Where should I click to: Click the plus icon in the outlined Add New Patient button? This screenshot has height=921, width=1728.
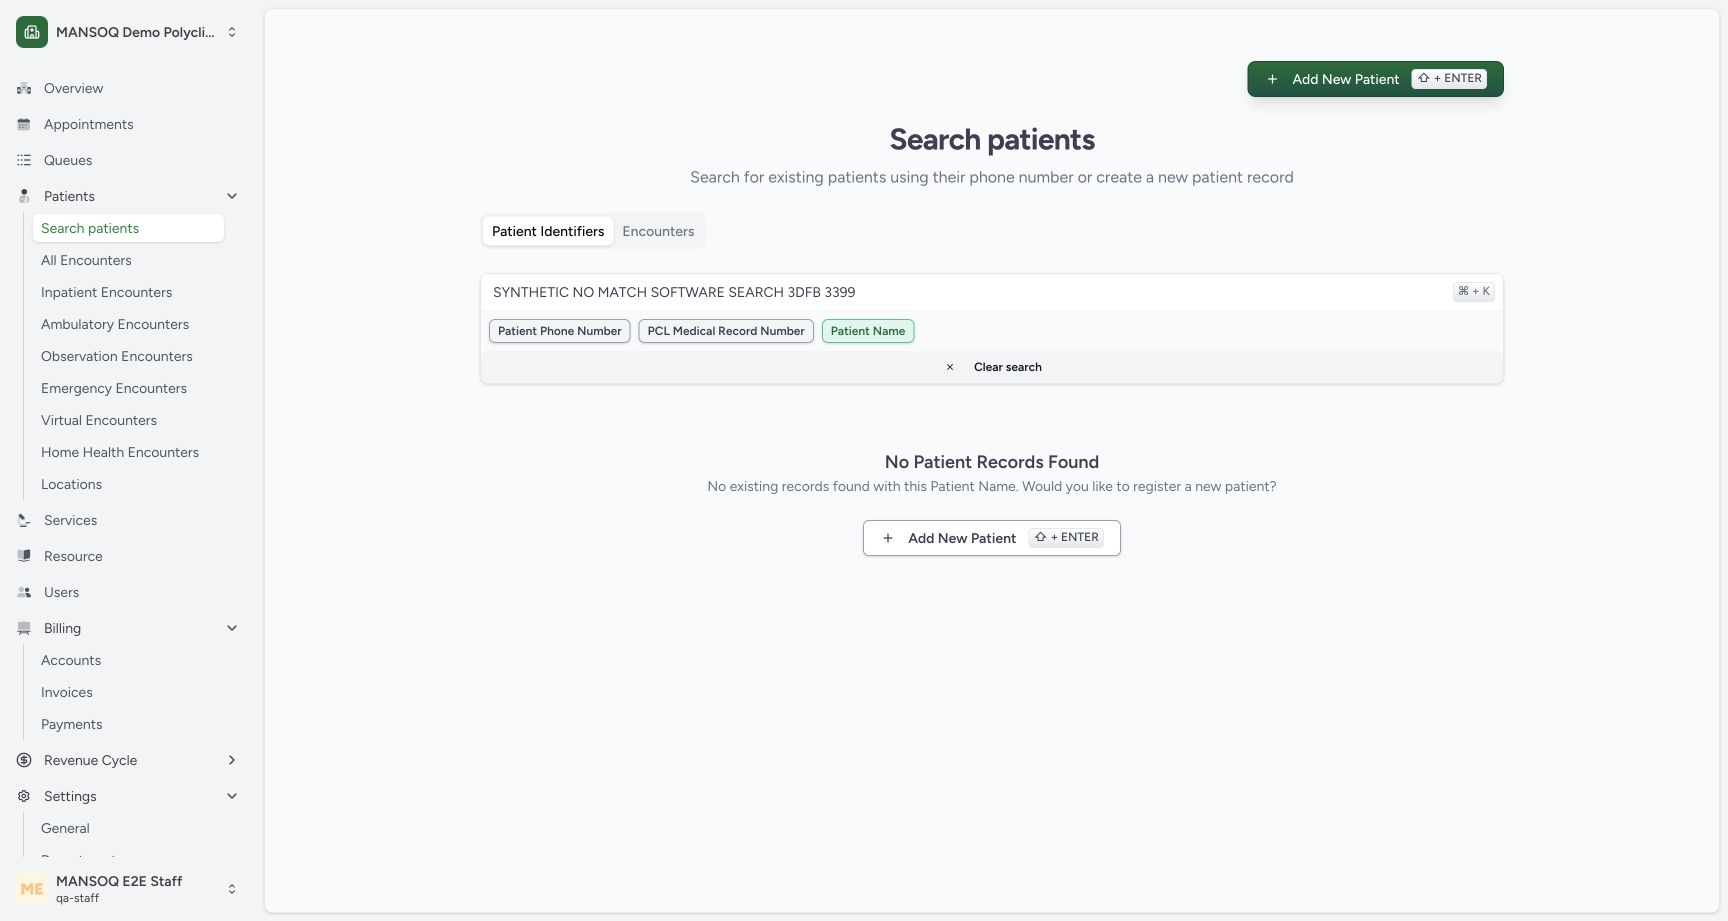pos(887,538)
